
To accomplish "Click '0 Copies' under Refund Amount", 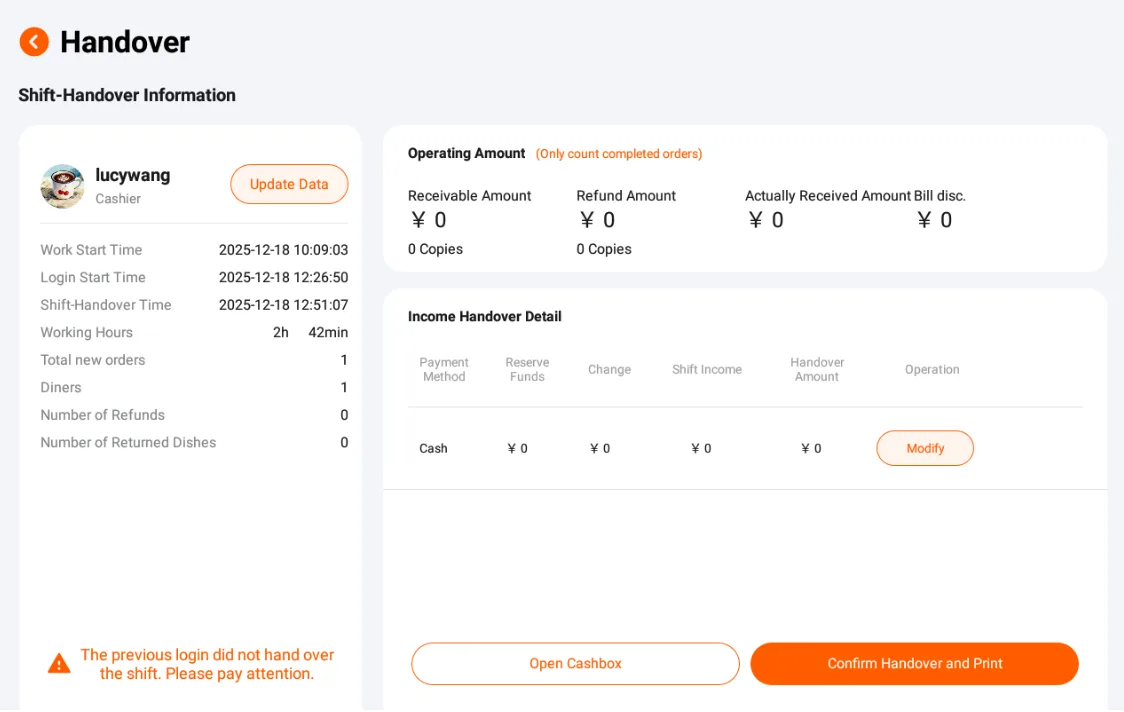I will click(x=604, y=249).
